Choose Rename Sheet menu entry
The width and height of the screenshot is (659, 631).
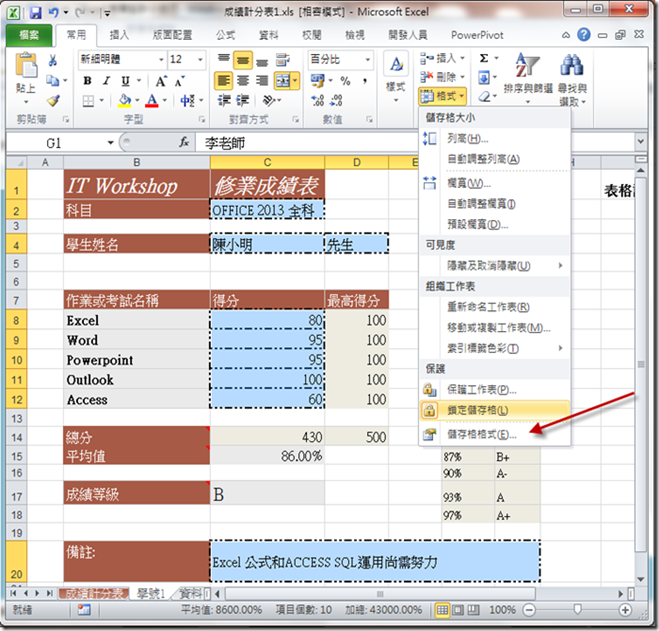pyautogui.click(x=495, y=307)
